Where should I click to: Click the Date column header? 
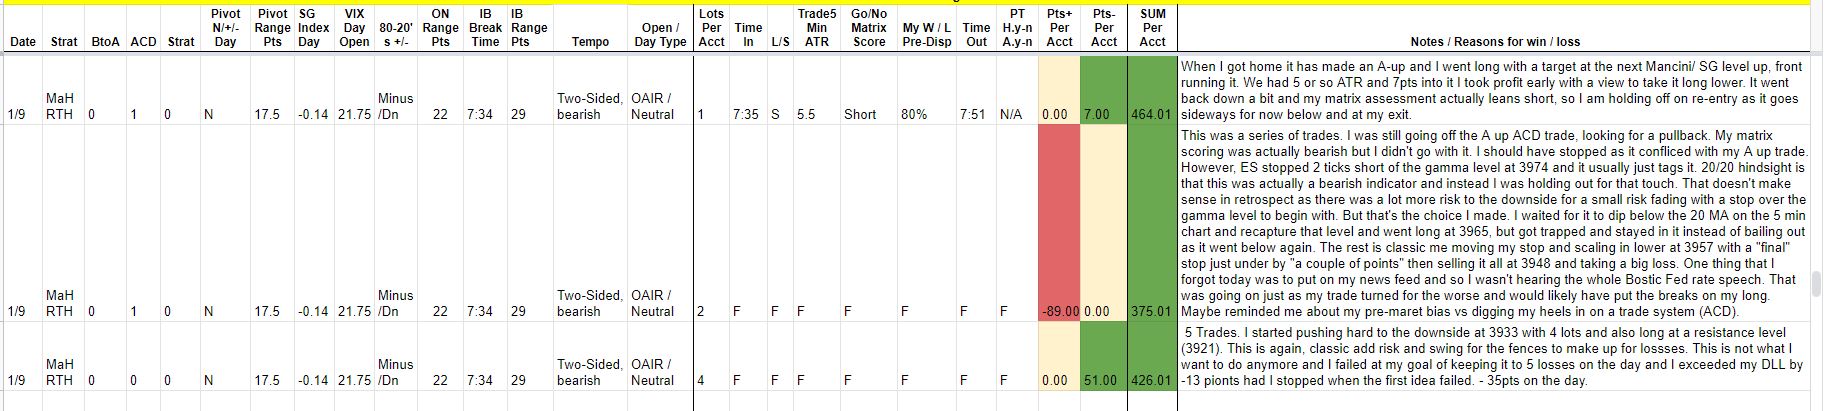pos(22,42)
